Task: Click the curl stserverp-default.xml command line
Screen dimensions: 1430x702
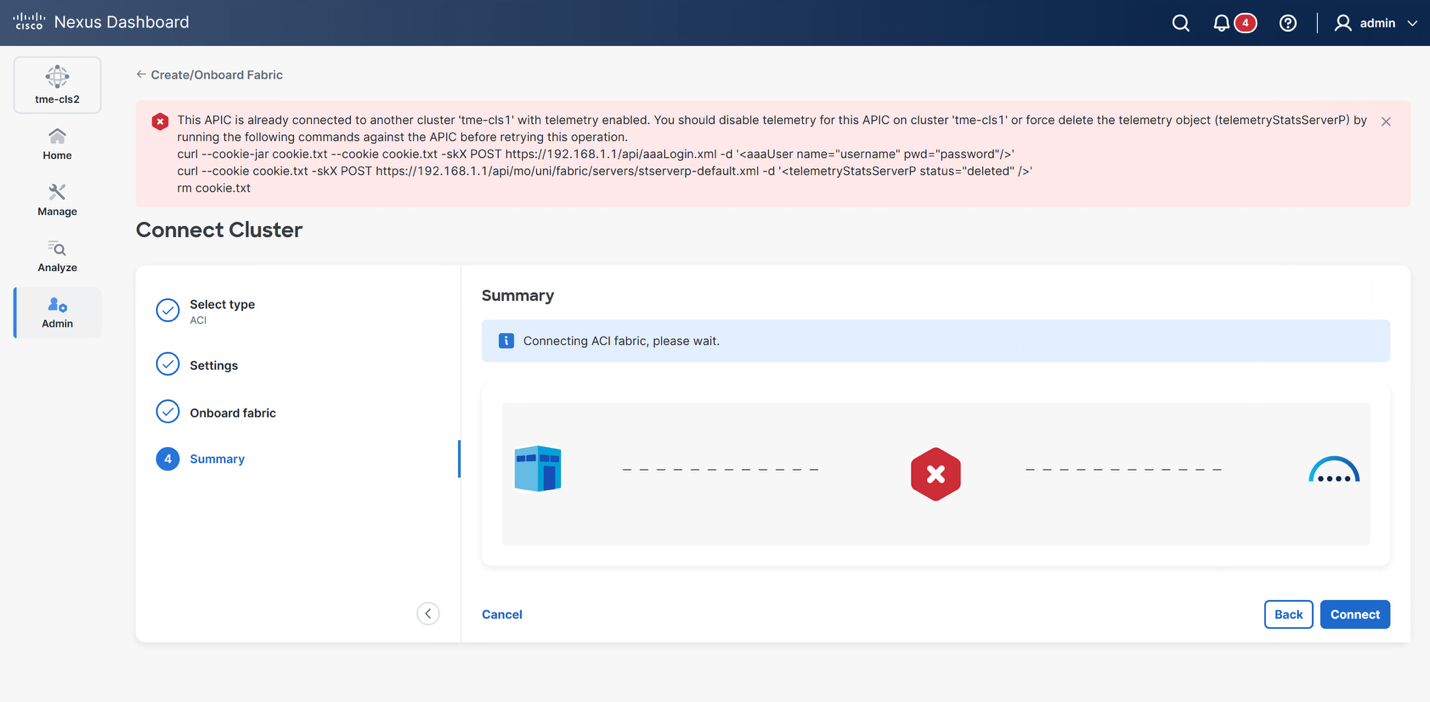Action: 605,171
